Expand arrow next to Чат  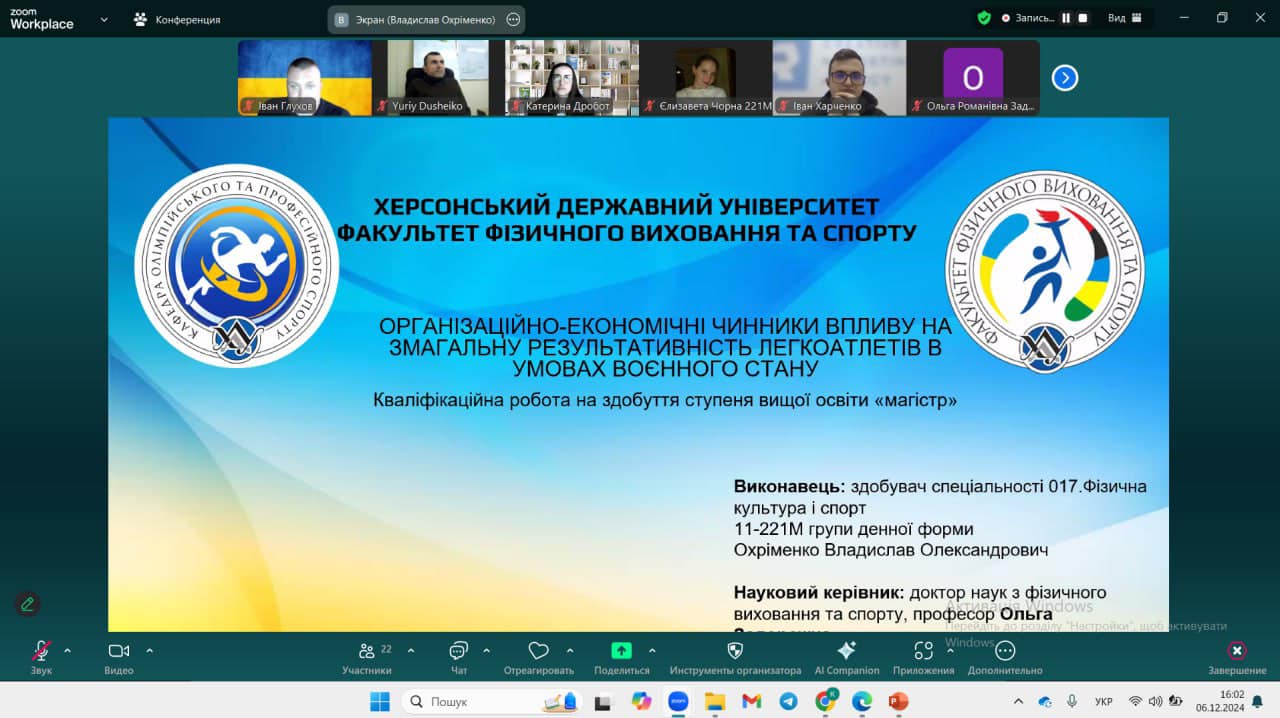tap(487, 650)
